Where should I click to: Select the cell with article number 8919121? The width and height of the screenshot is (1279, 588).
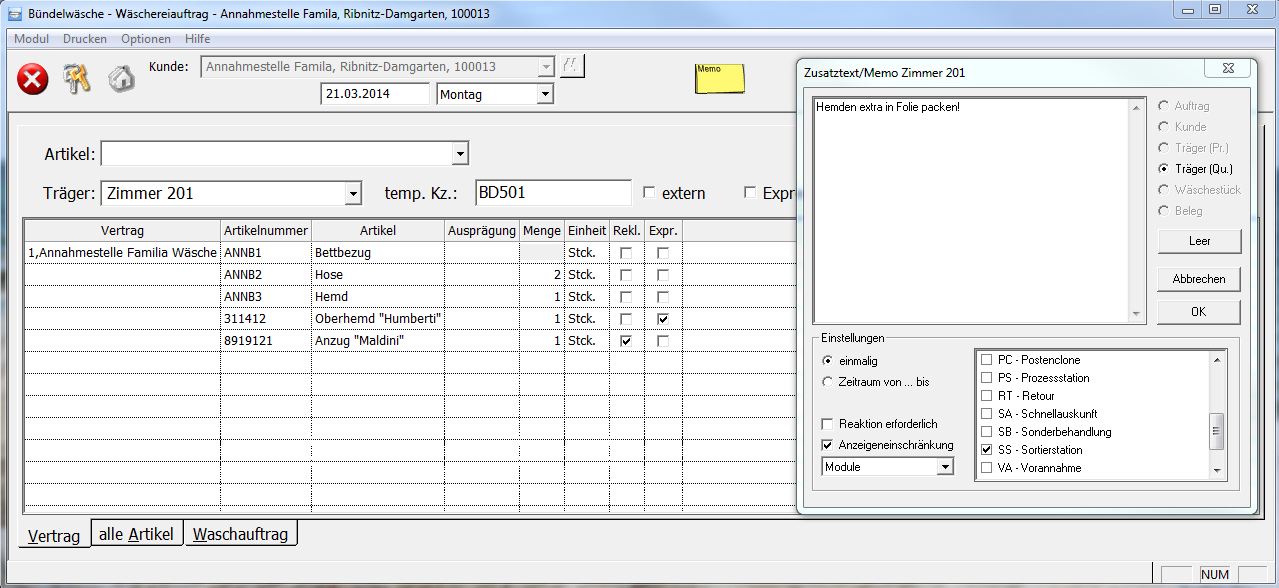266,341
